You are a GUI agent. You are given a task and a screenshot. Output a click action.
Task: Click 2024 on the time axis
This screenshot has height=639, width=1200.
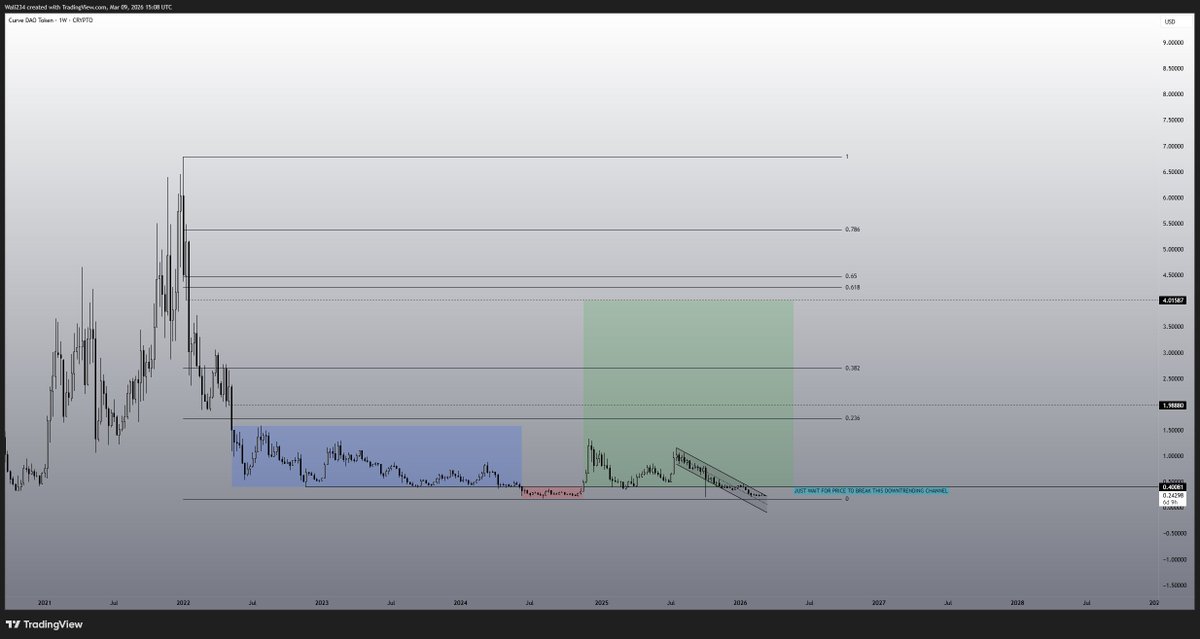[x=461, y=603]
